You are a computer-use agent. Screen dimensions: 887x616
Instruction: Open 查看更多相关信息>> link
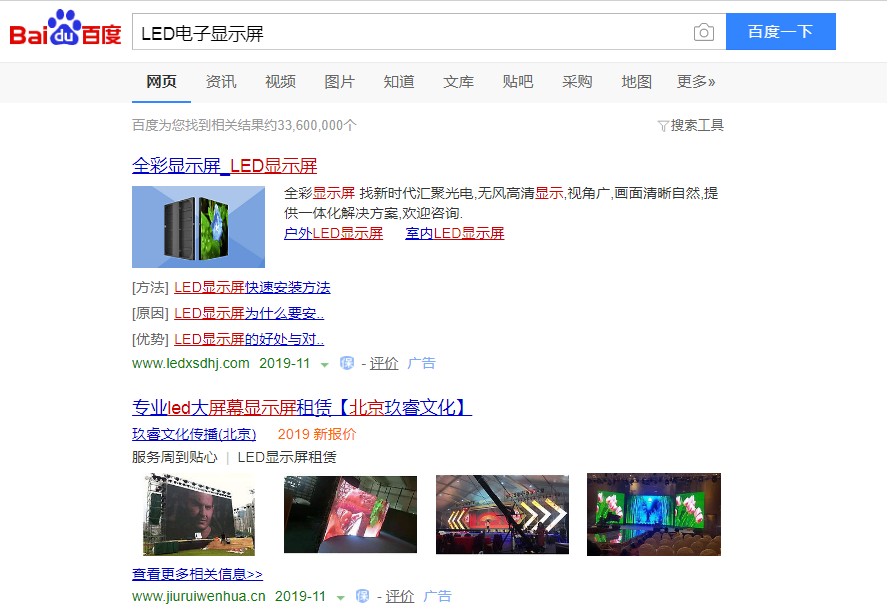pyautogui.click(x=197, y=574)
